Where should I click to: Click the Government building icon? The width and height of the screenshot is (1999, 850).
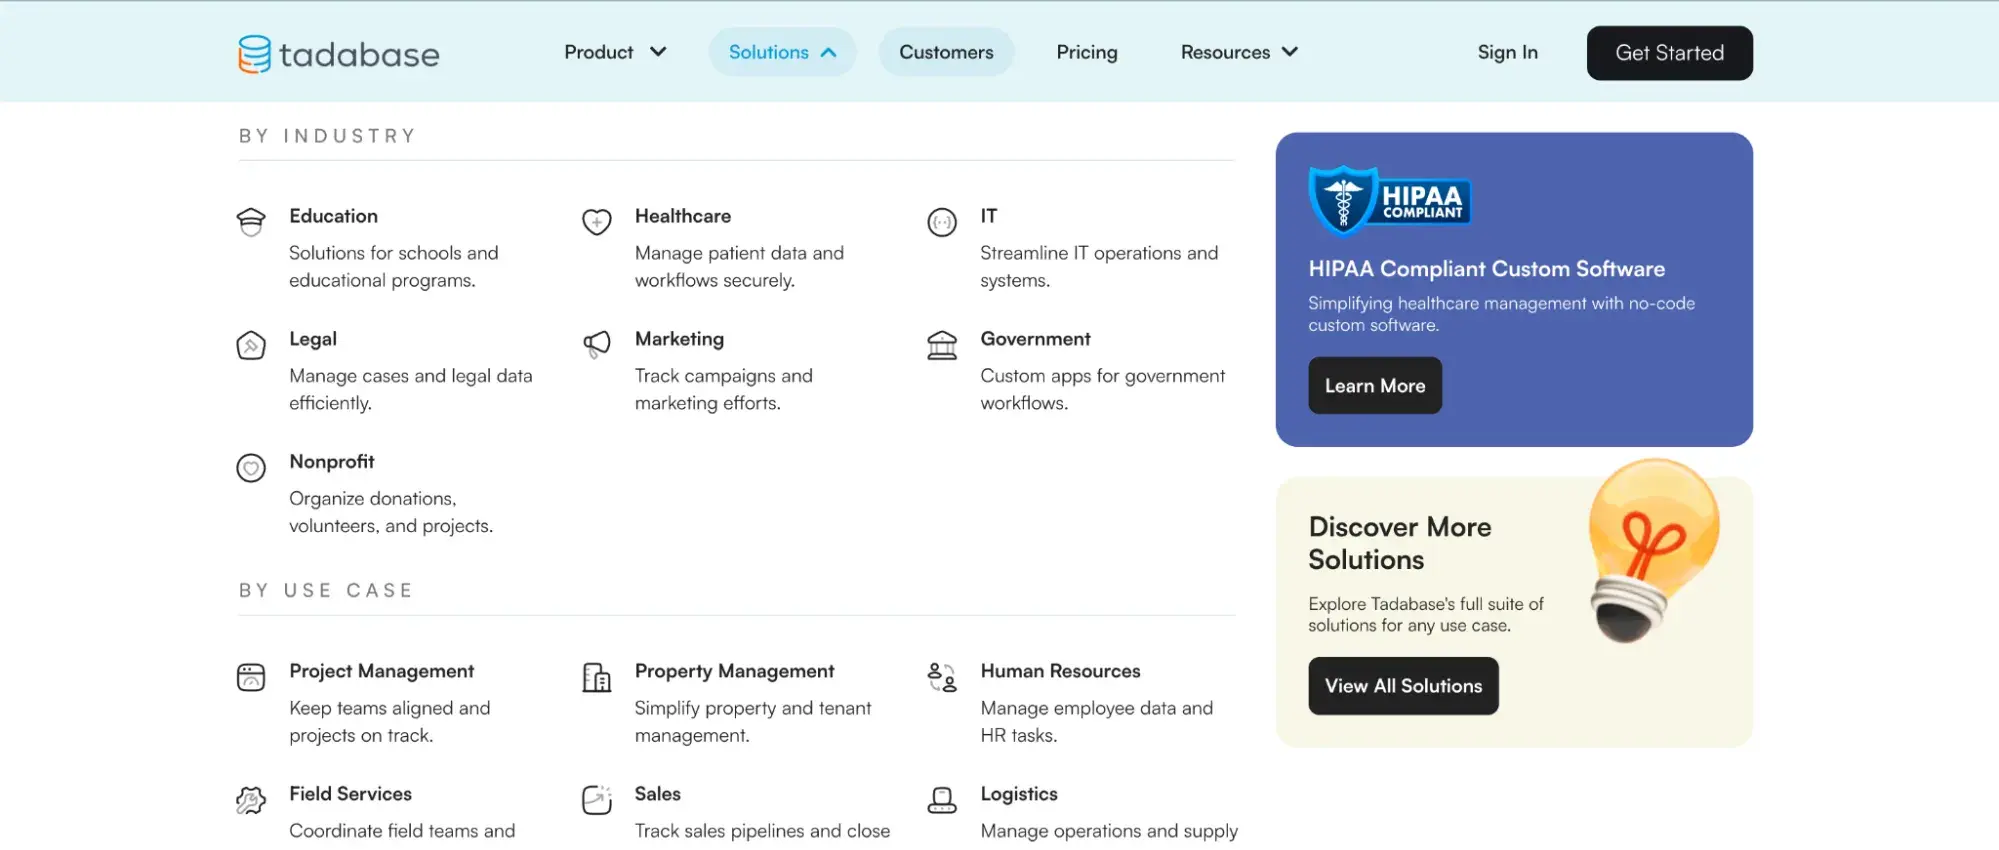click(x=942, y=345)
